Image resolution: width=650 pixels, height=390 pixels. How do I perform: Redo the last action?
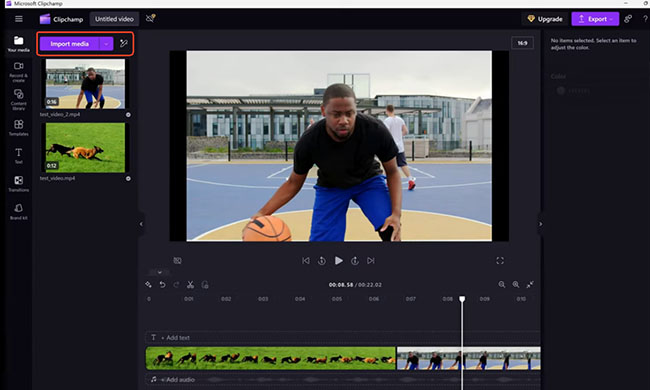tap(176, 284)
